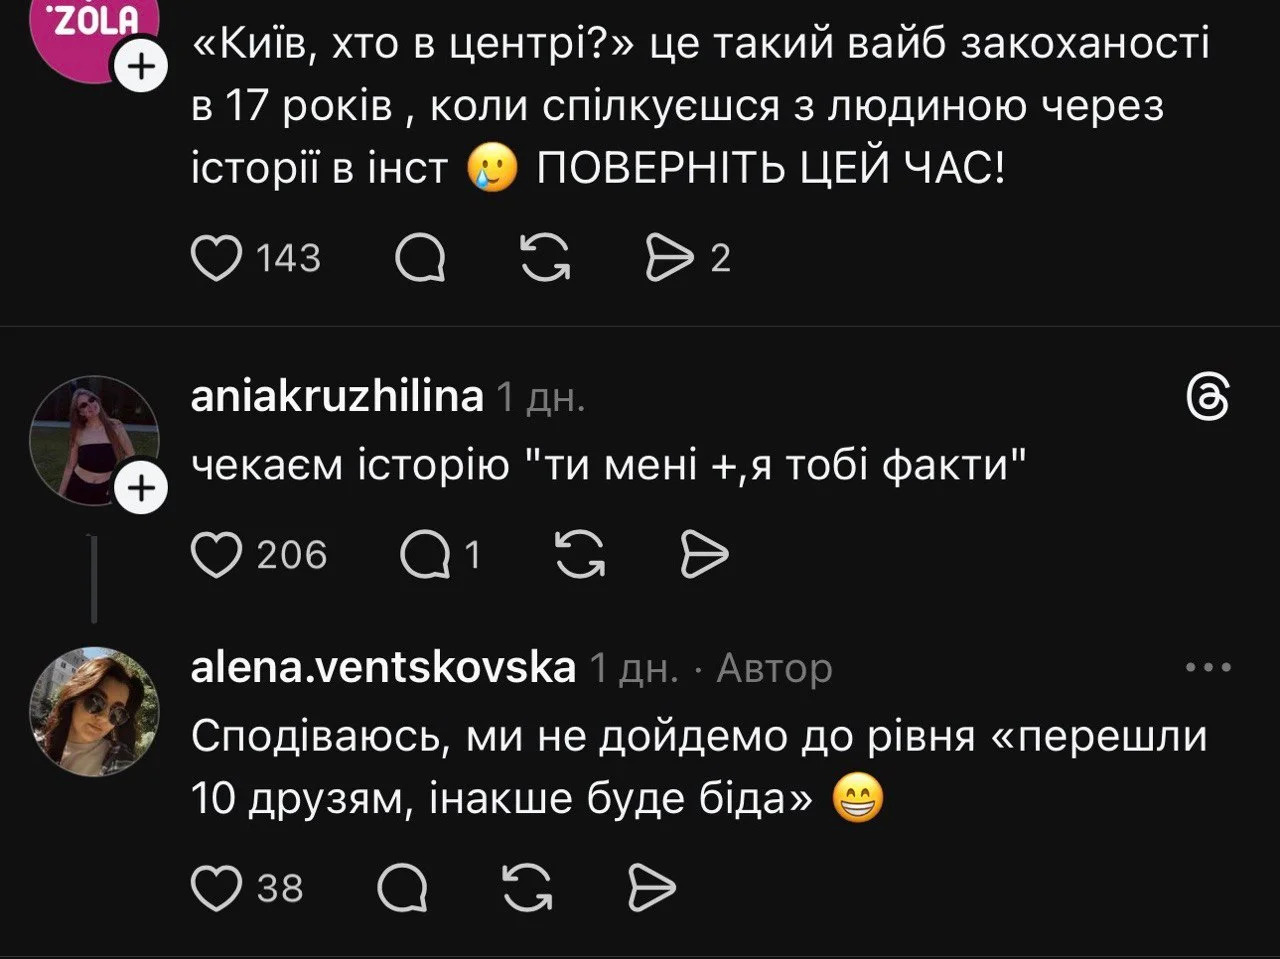This screenshot has height=959, width=1280.
Task: Reply to alena.ventskovska's comment
Action: tap(403, 888)
